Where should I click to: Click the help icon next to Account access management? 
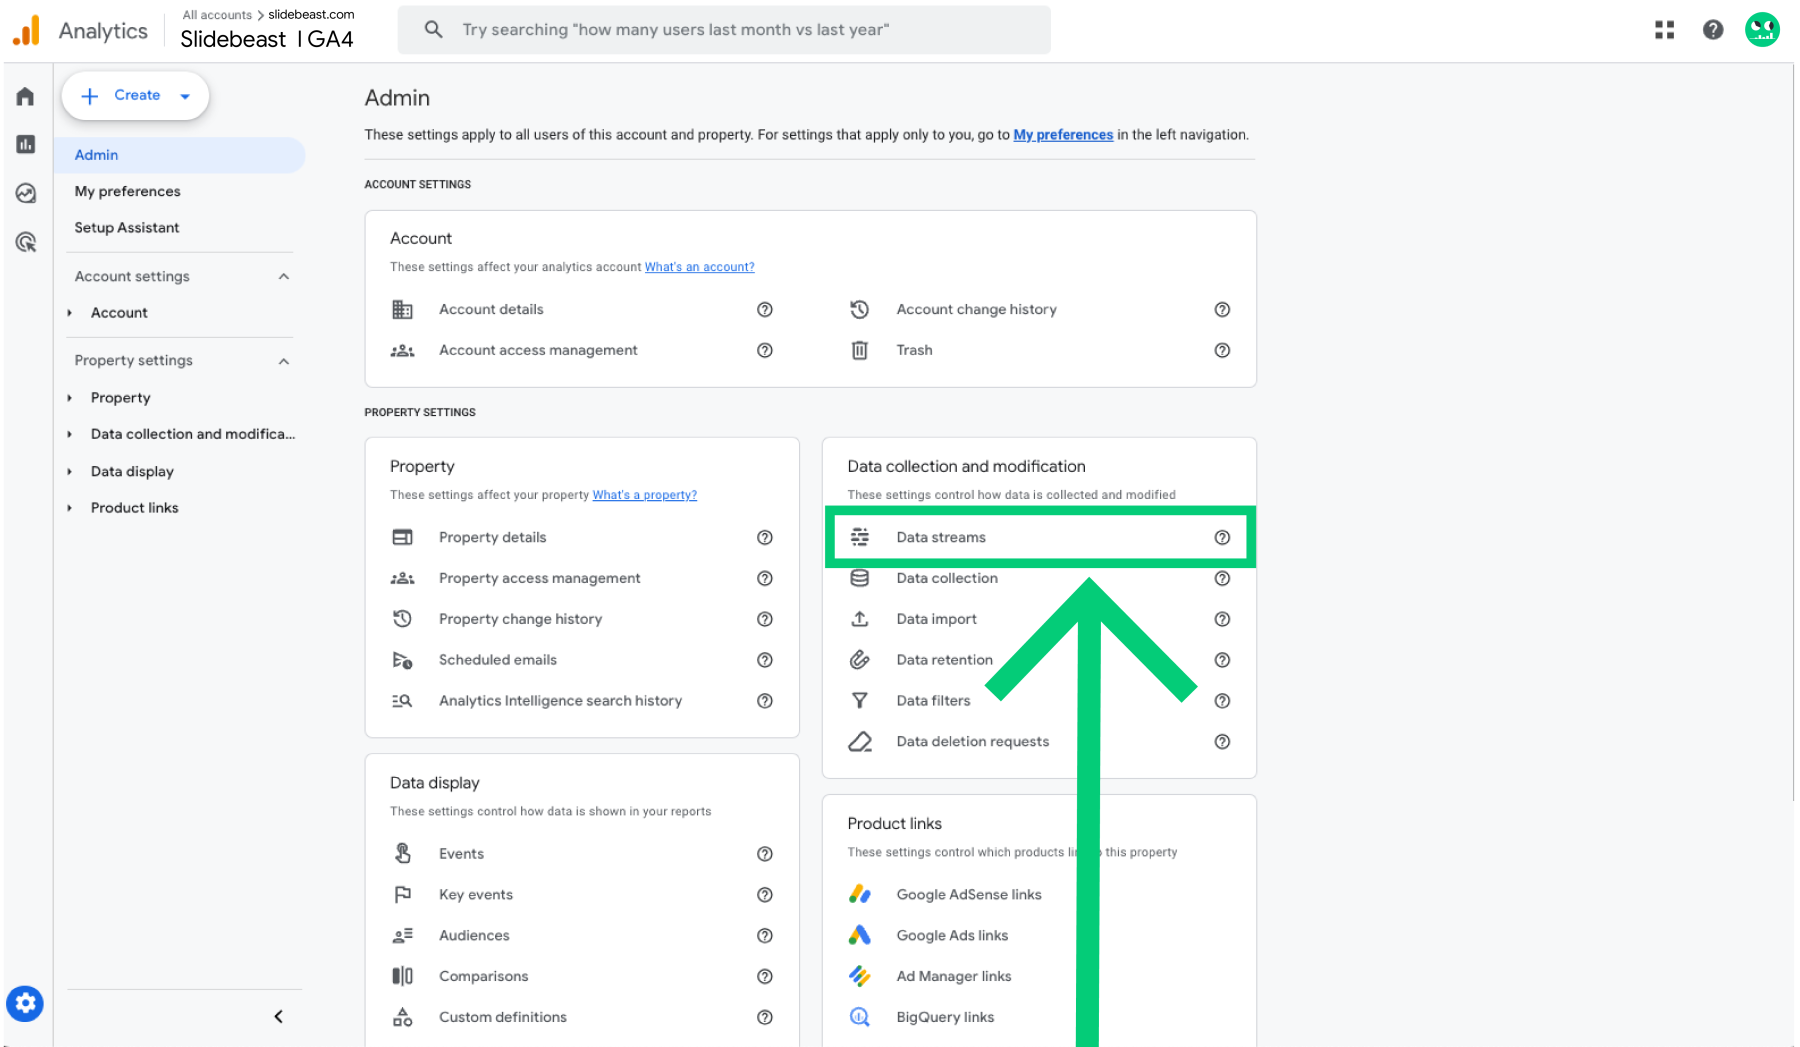click(765, 350)
